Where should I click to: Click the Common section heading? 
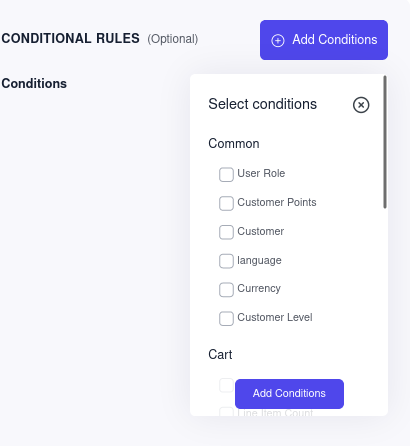(x=234, y=144)
